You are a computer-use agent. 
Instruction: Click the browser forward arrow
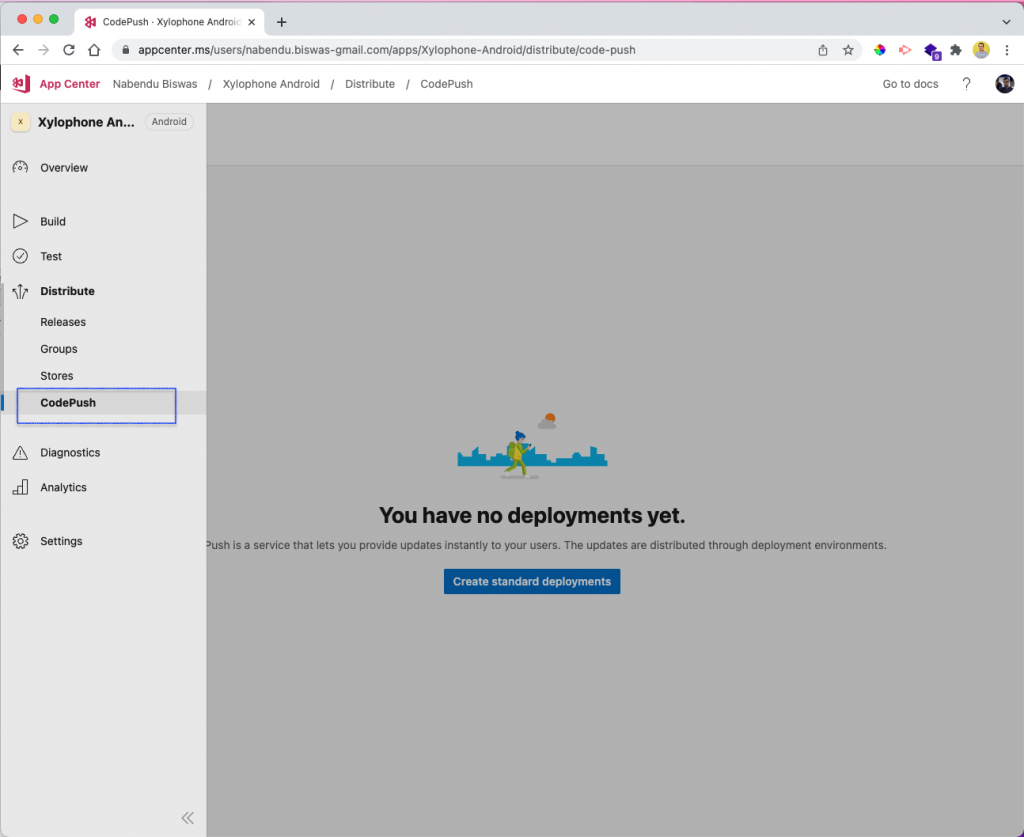click(43, 50)
